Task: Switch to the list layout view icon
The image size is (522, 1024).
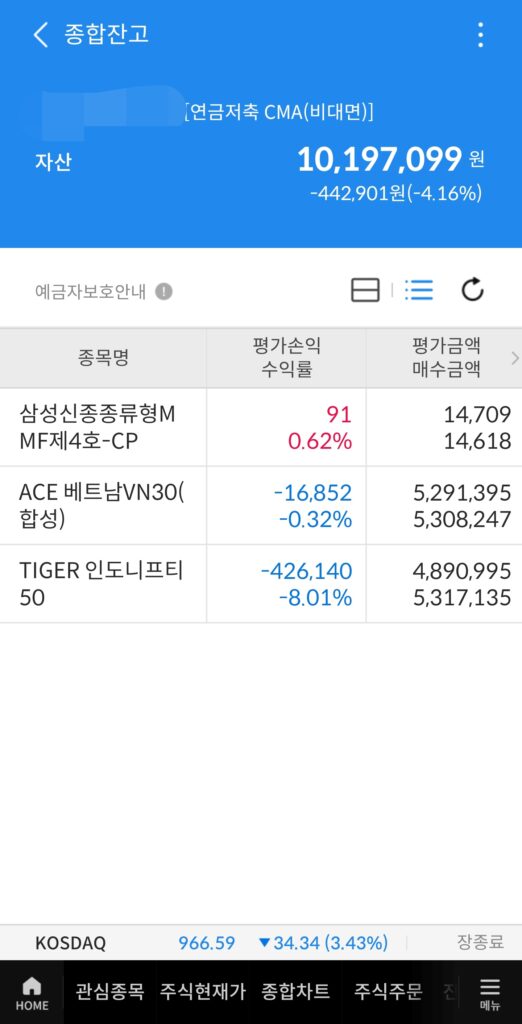Action: pyautogui.click(x=418, y=290)
